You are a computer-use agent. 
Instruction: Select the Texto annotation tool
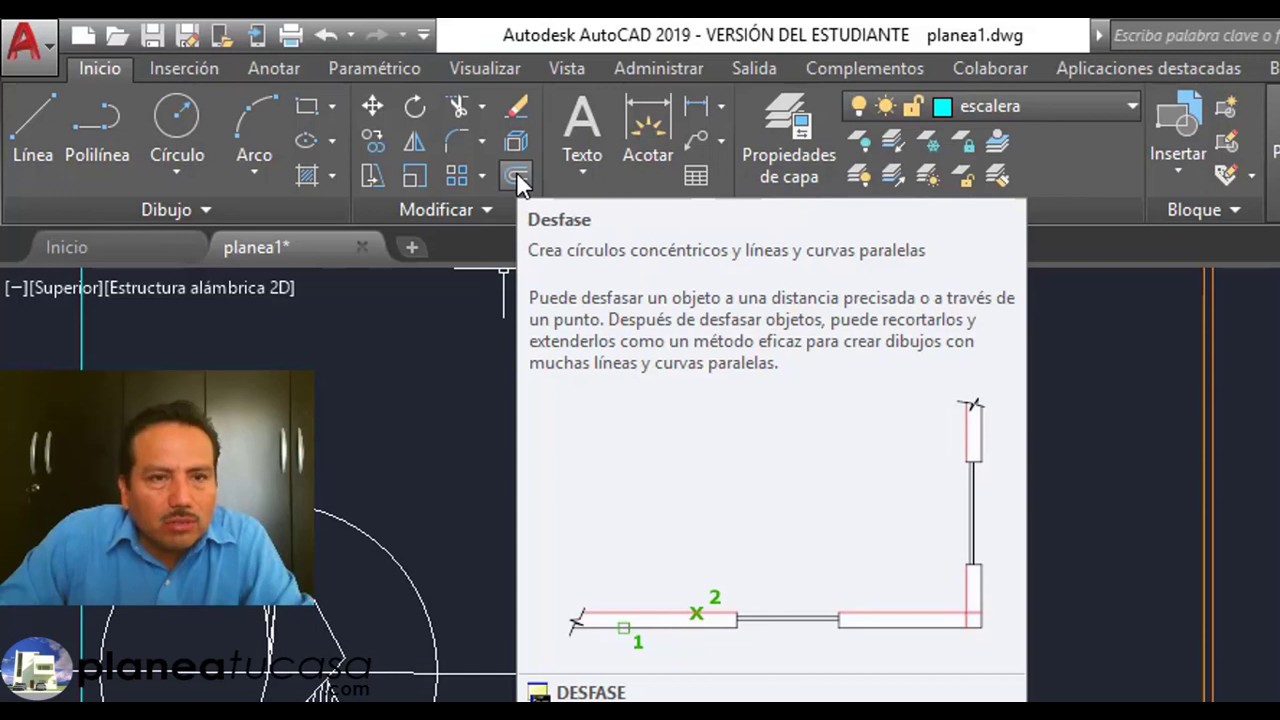tap(582, 130)
